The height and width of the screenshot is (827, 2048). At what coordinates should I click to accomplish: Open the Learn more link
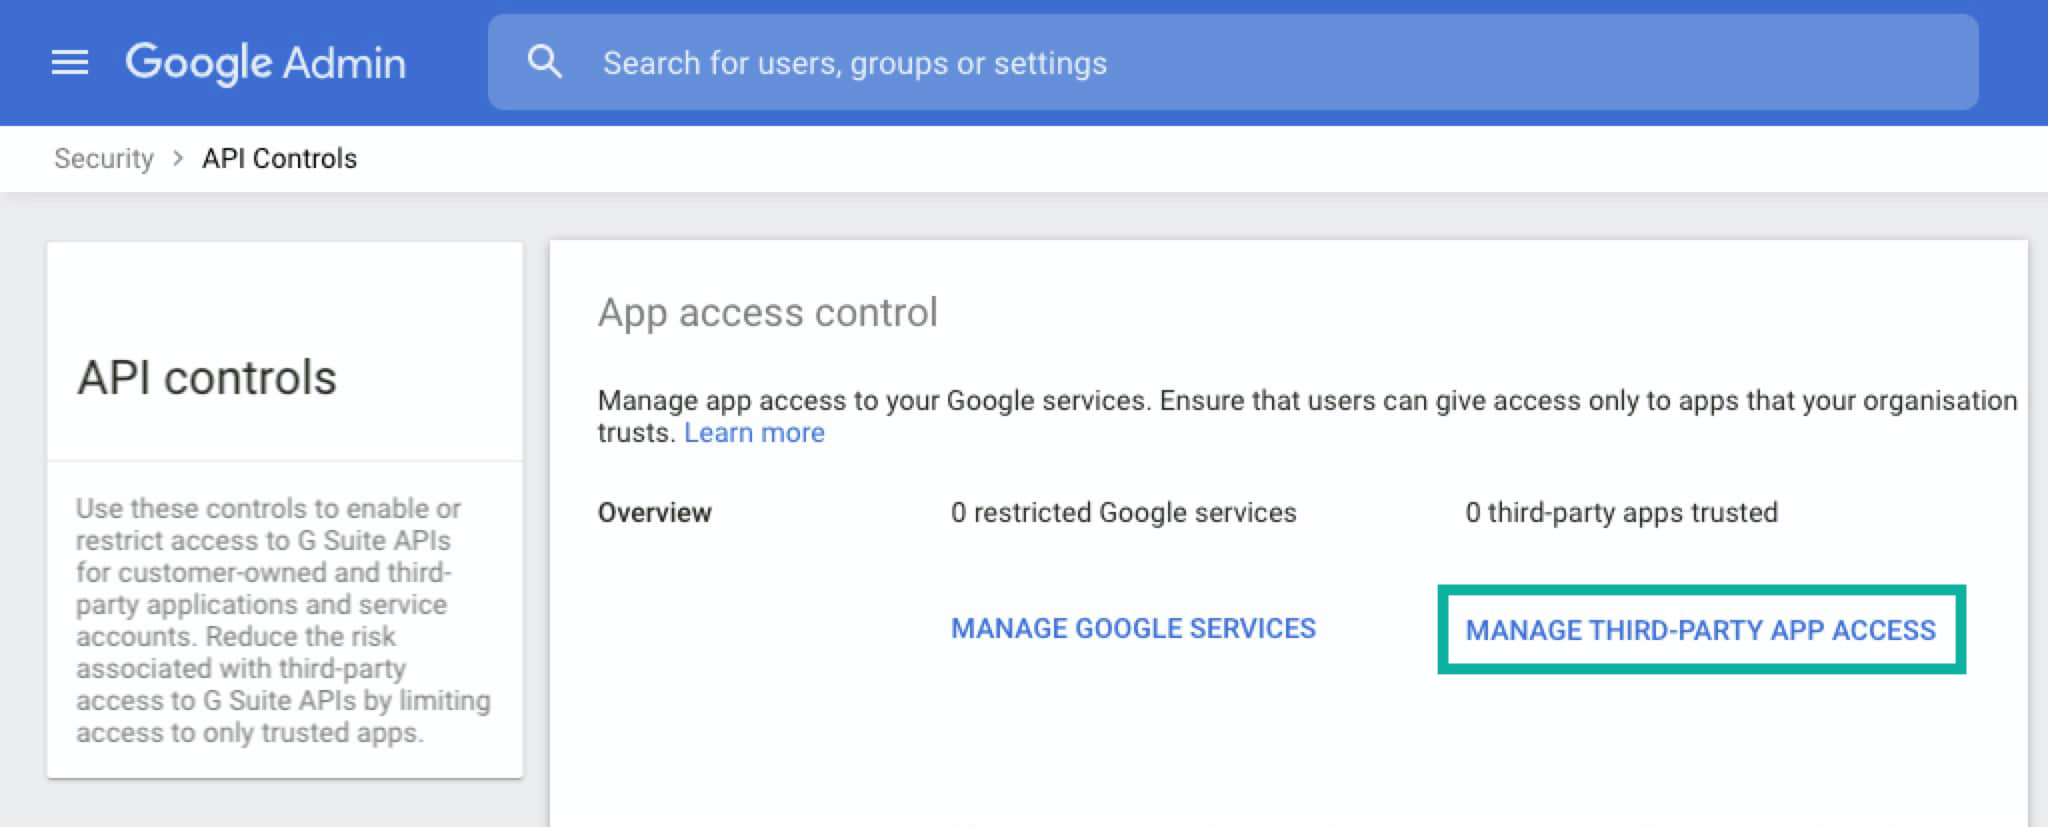click(754, 433)
